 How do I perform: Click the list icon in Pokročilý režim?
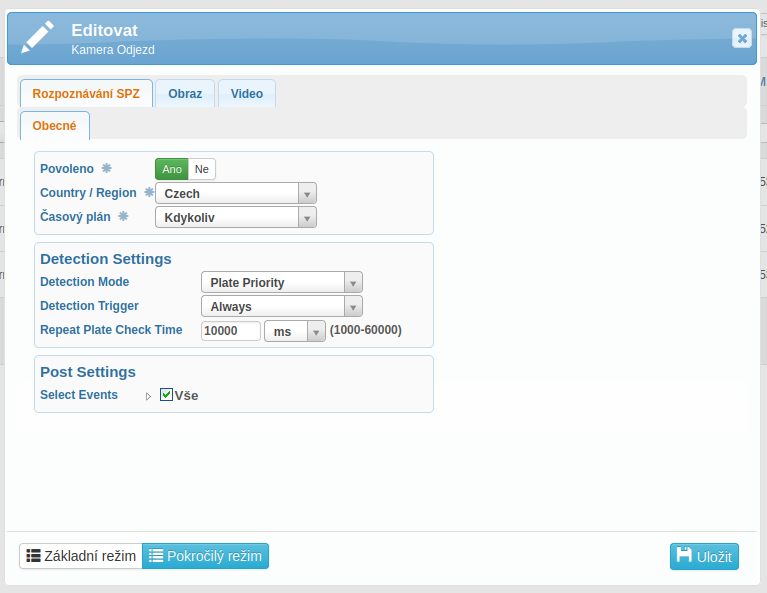156,556
